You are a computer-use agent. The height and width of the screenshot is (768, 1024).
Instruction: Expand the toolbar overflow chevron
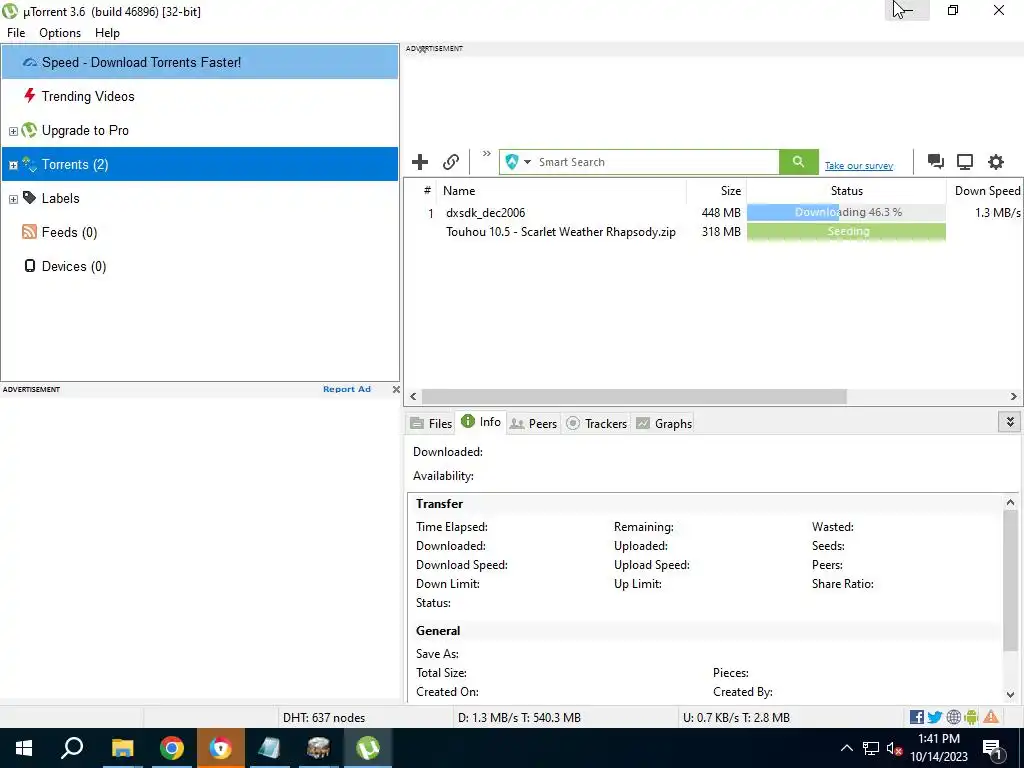(487, 154)
